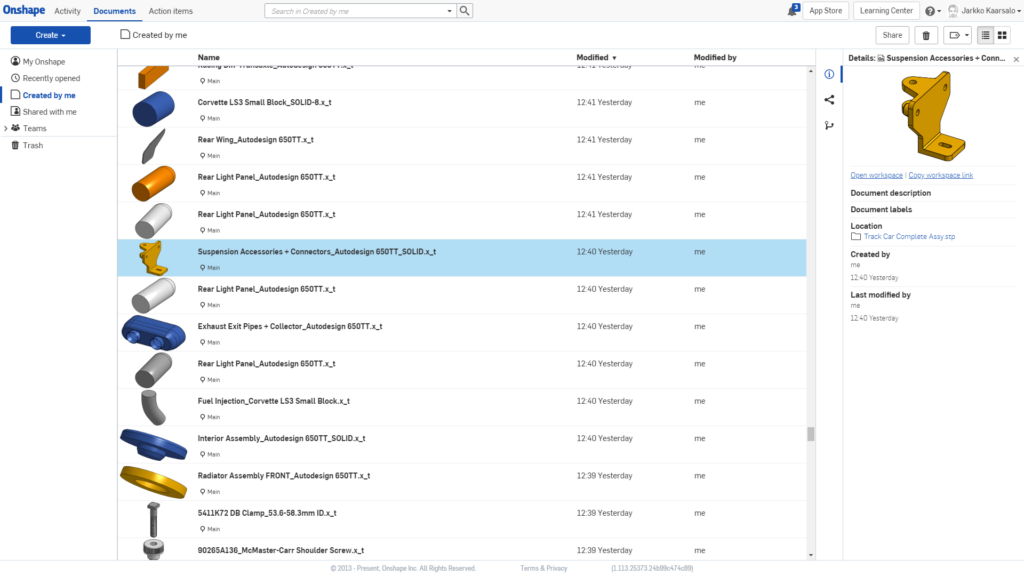The image size is (1024, 576).
Task: Expand the Teams tree item
Action: (x=6, y=129)
